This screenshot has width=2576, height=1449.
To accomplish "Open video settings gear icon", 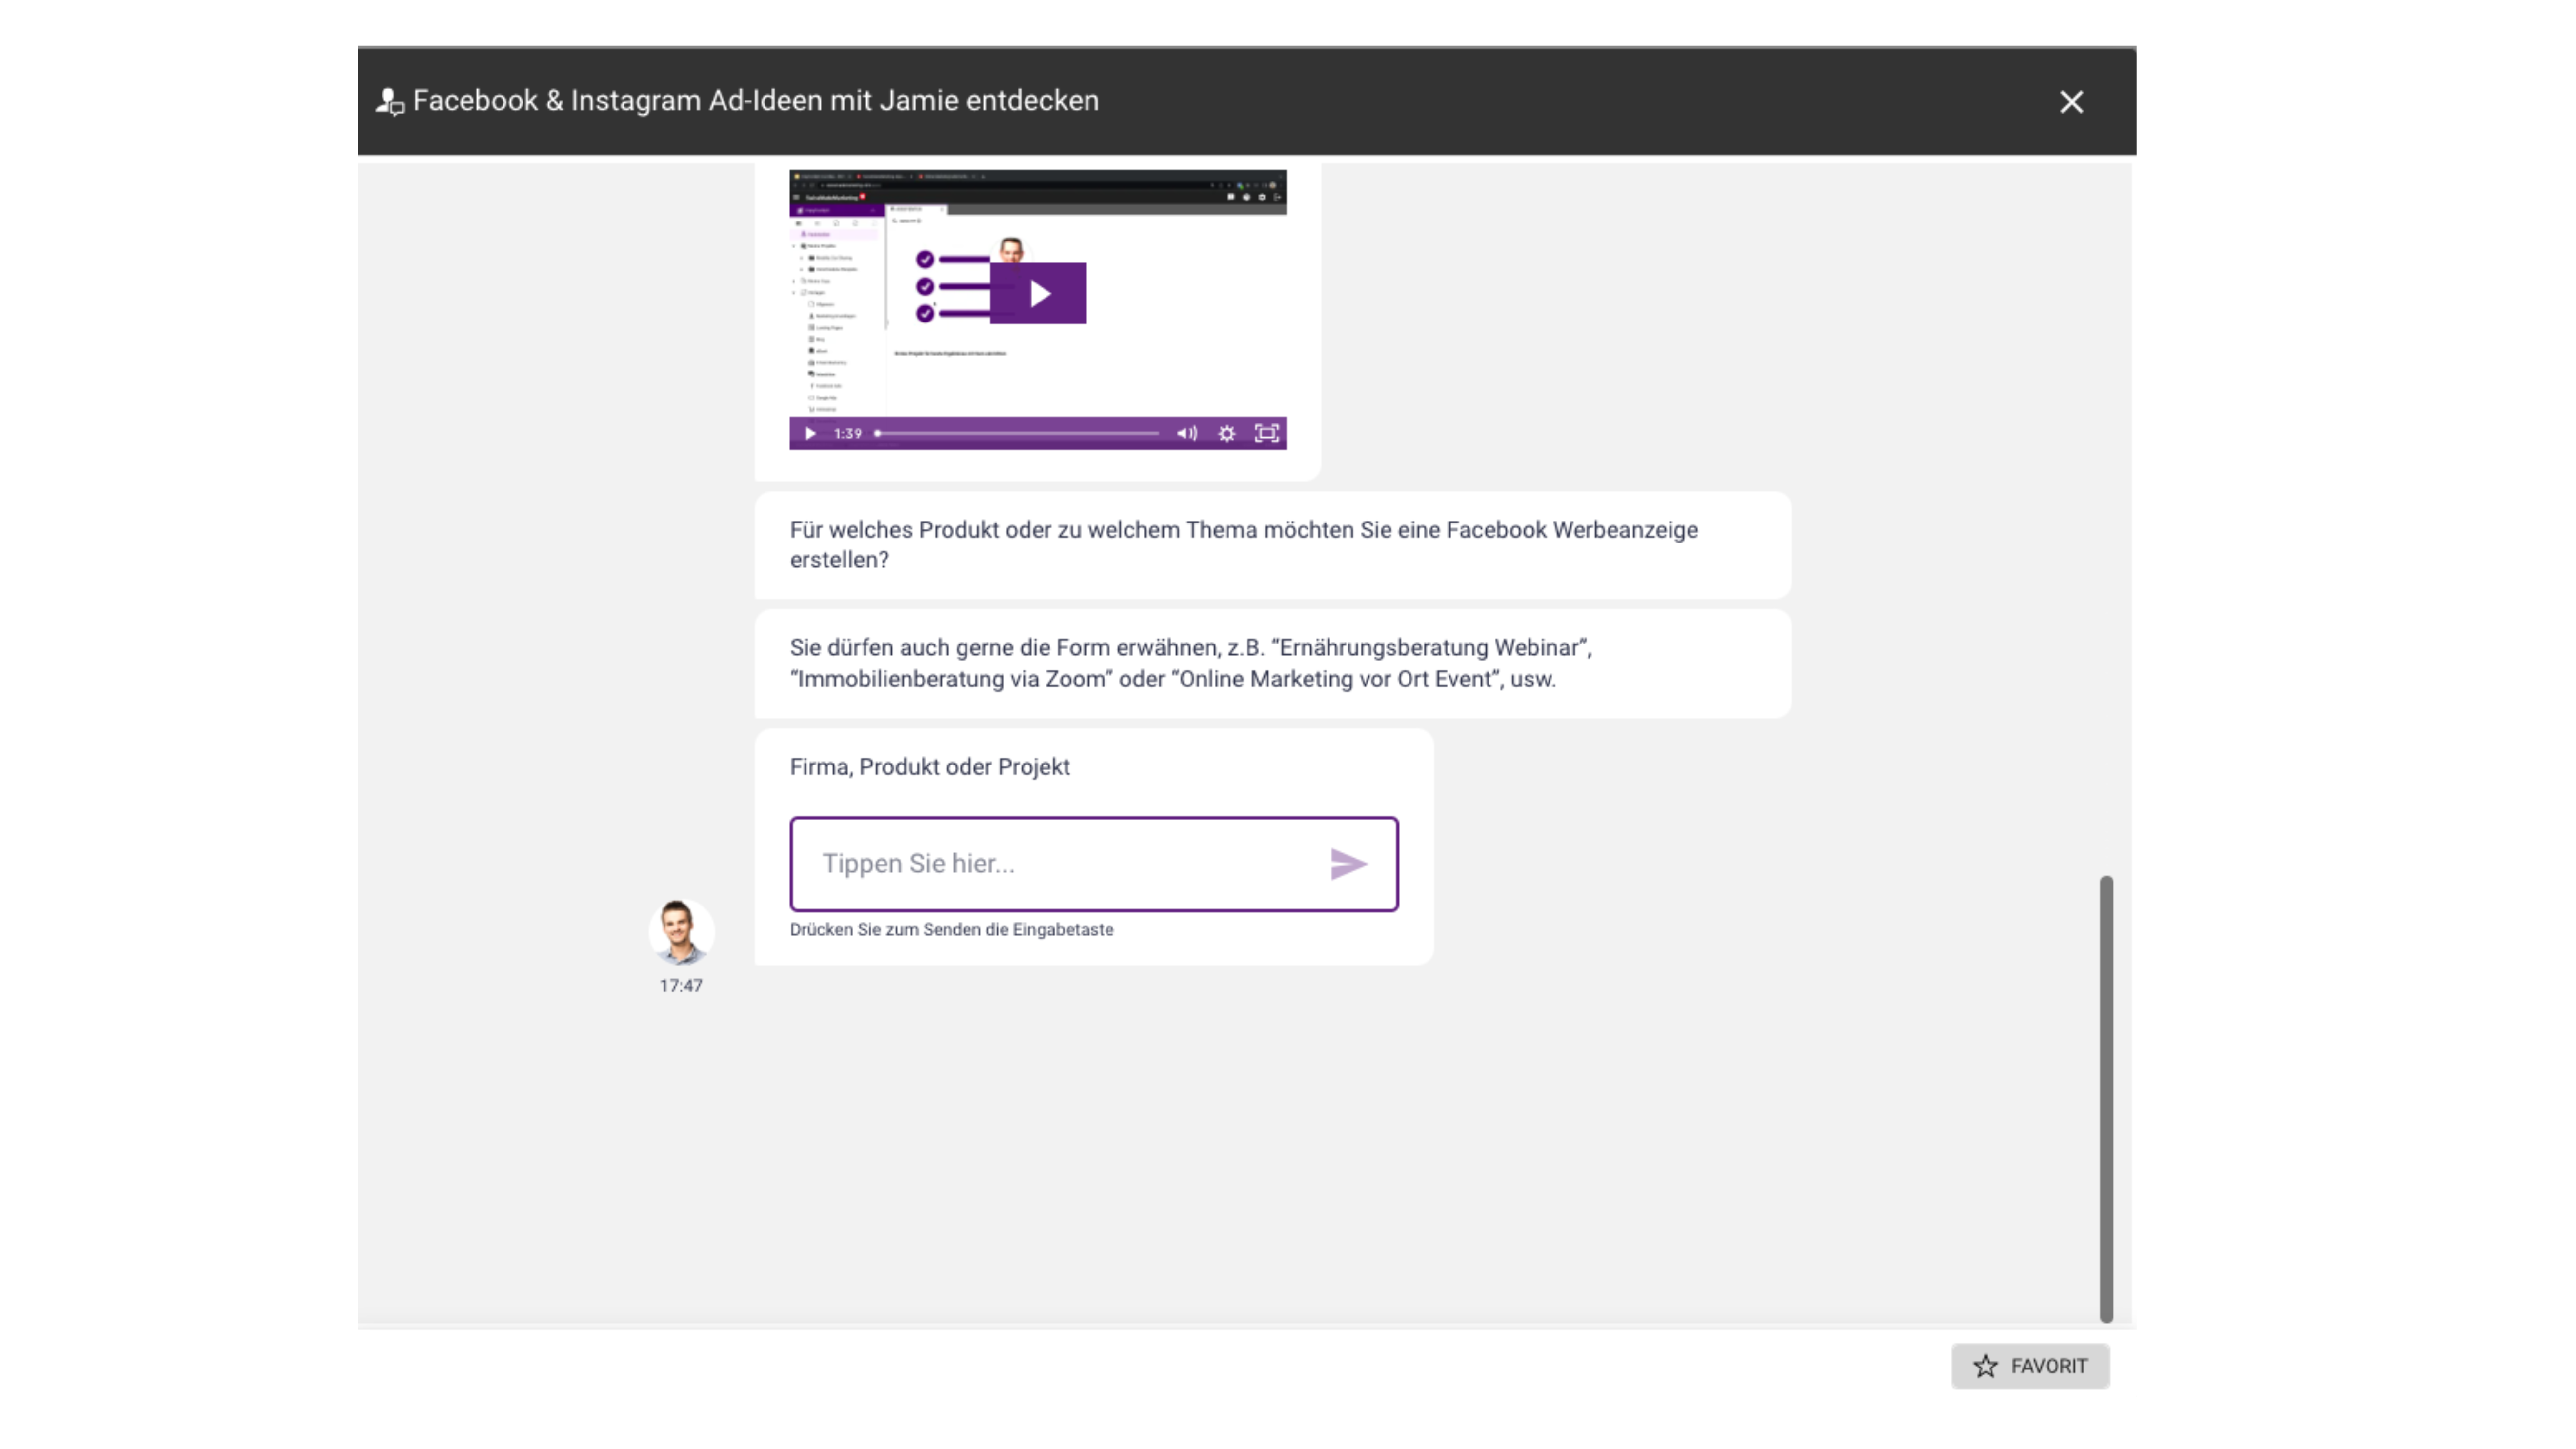I will coord(1227,433).
